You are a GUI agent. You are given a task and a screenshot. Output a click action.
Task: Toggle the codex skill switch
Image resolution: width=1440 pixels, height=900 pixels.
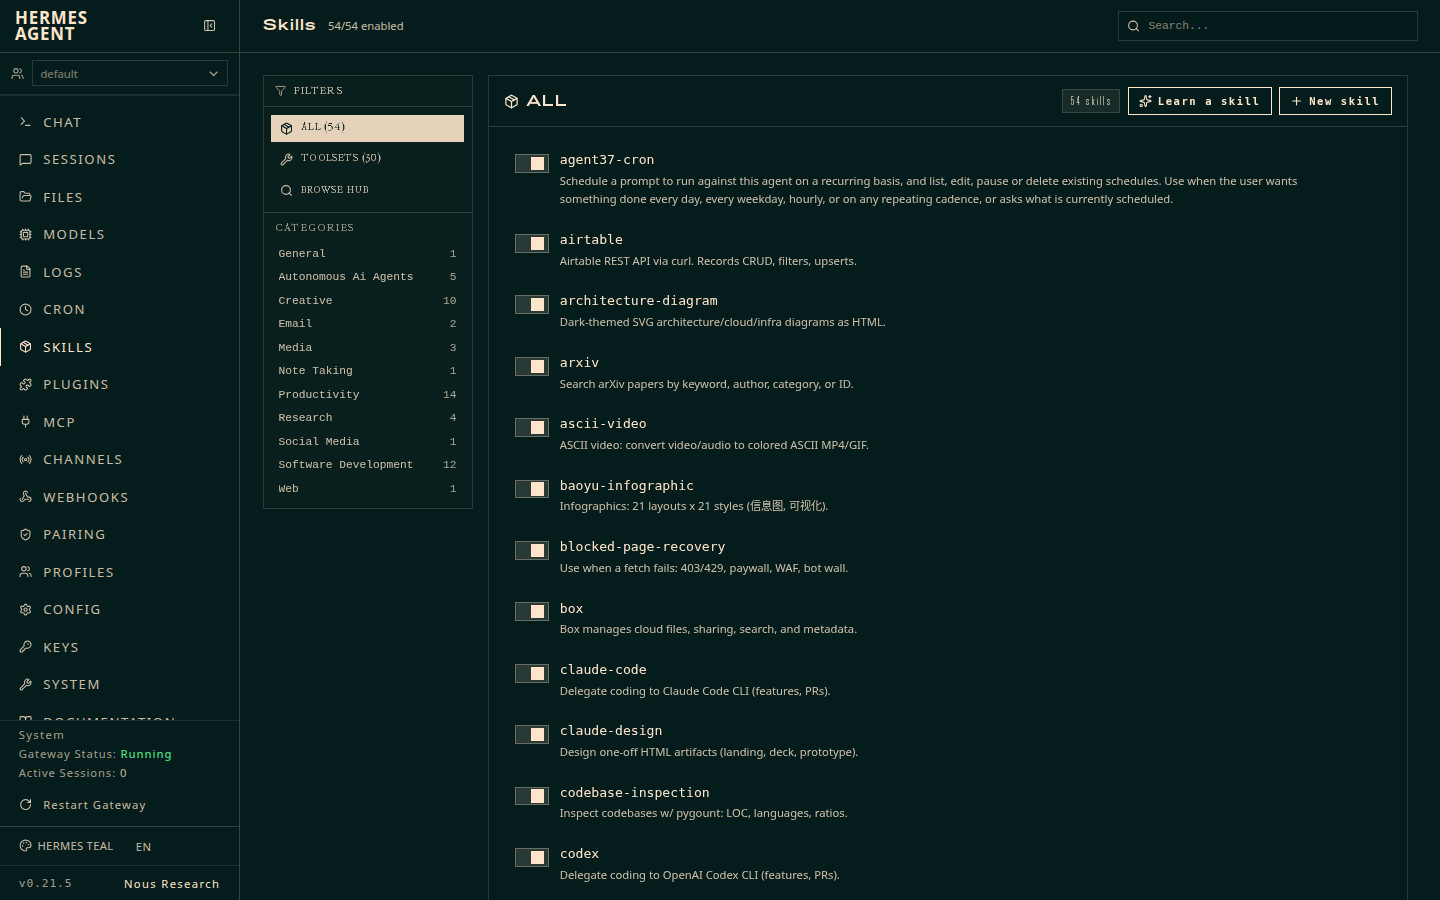coord(532,857)
